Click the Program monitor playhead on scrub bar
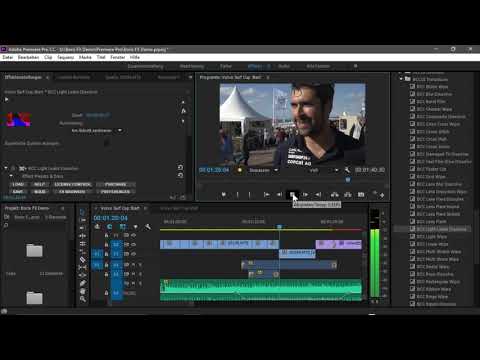Screen dimensions: 480x360 click(348, 180)
